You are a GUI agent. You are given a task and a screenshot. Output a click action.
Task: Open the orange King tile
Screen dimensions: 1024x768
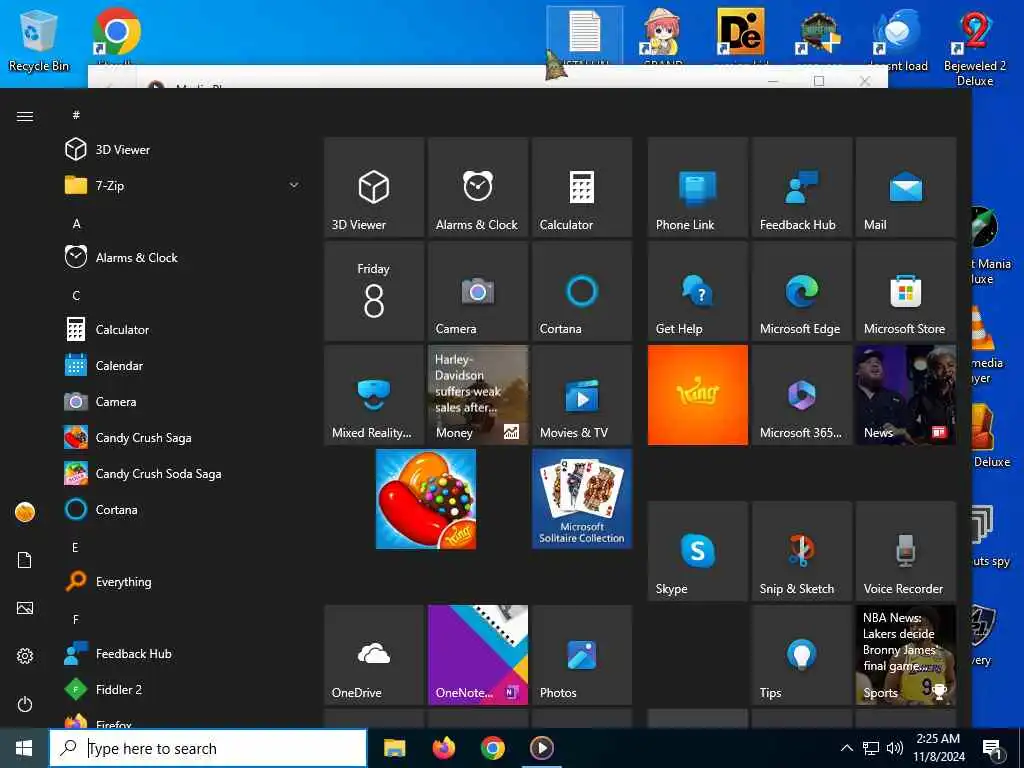click(x=697, y=395)
